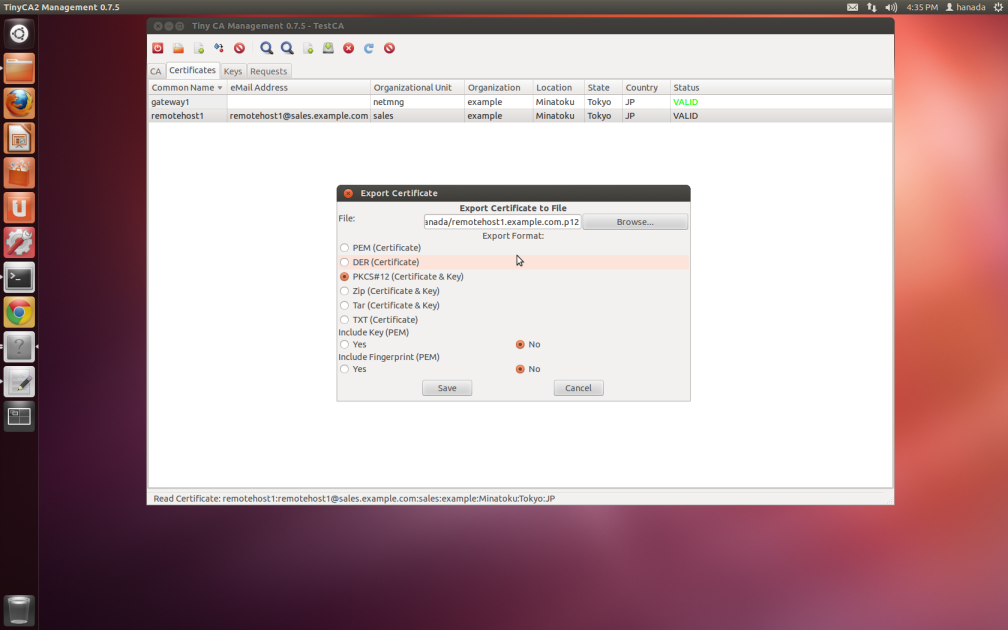This screenshot has height=630, width=1008.
Task: Switch to the Keys tab
Action: (x=233, y=71)
